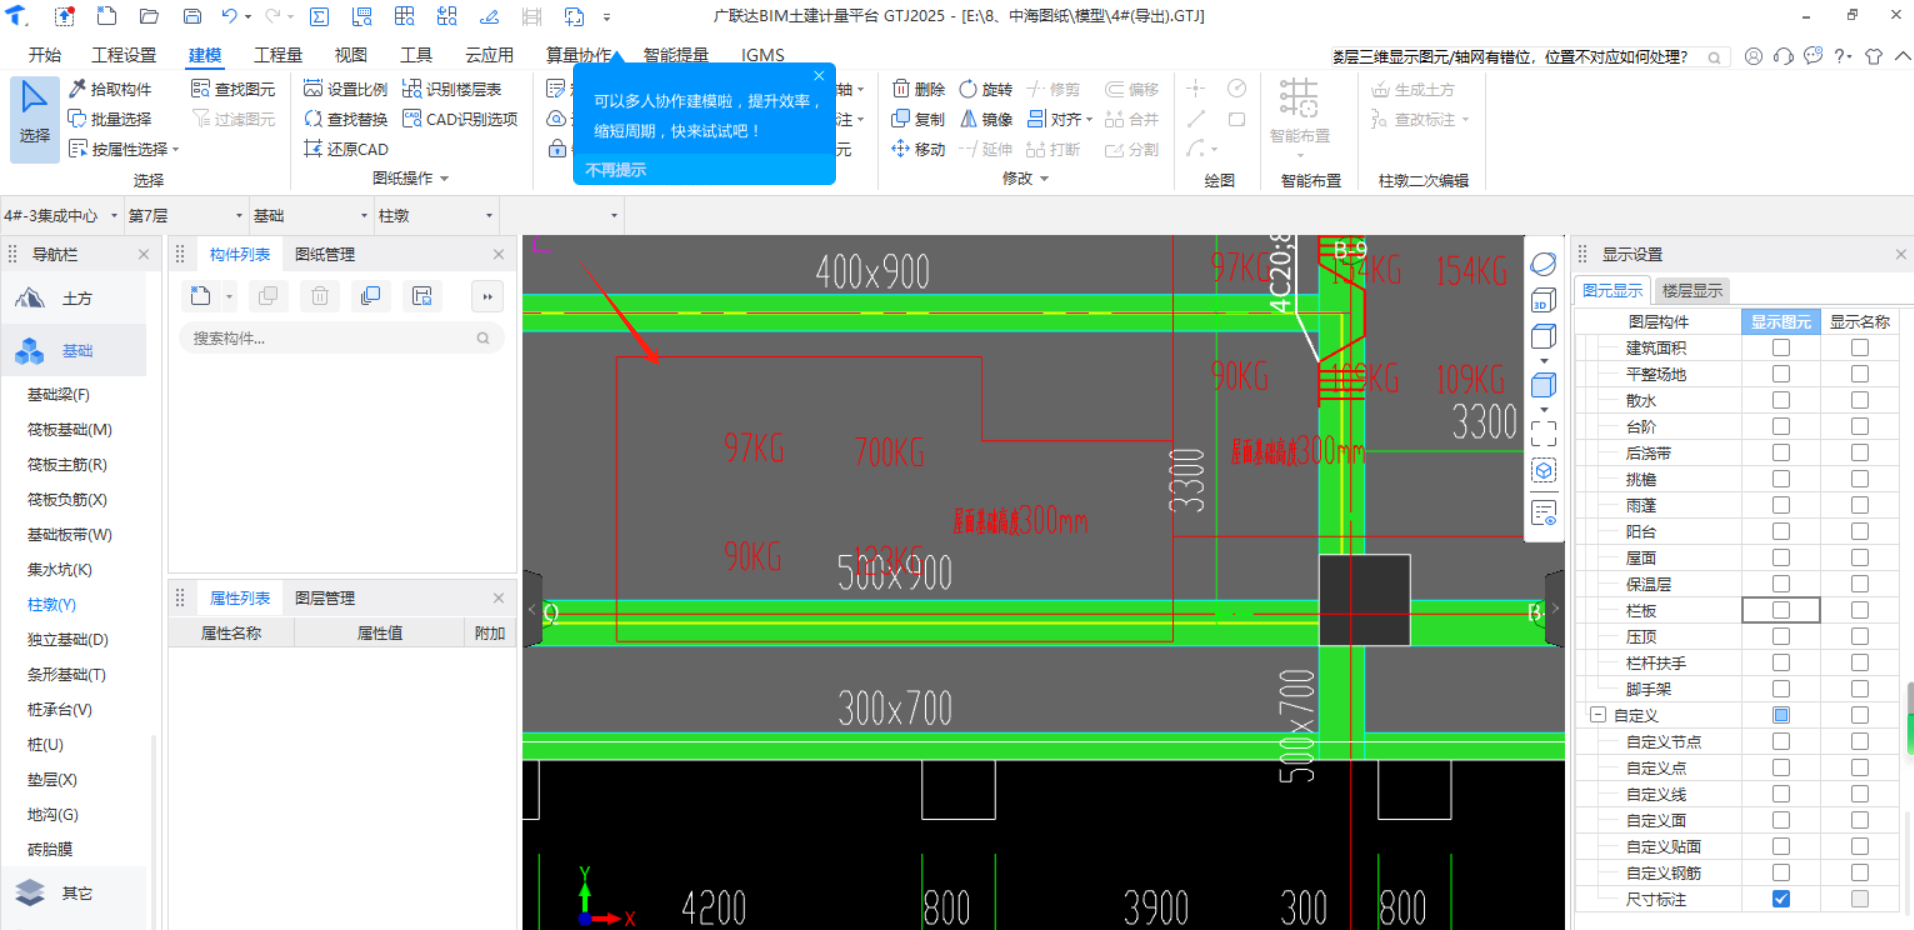The height and width of the screenshot is (930, 1914).
Task: Click 拾取构件 tool
Action: coord(111,89)
